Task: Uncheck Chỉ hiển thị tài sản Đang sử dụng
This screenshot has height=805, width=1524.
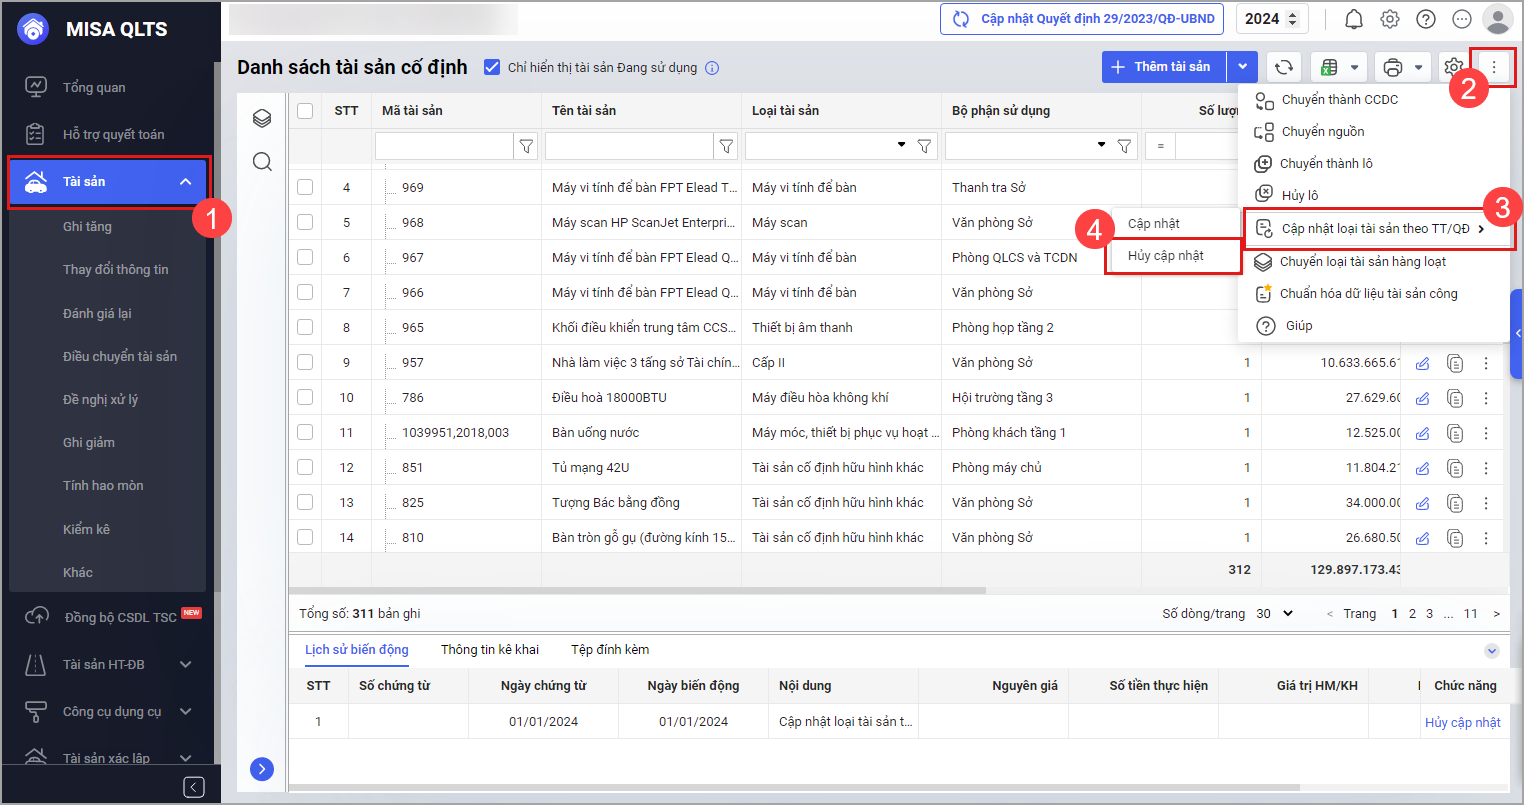Action: [x=492, y=67]
